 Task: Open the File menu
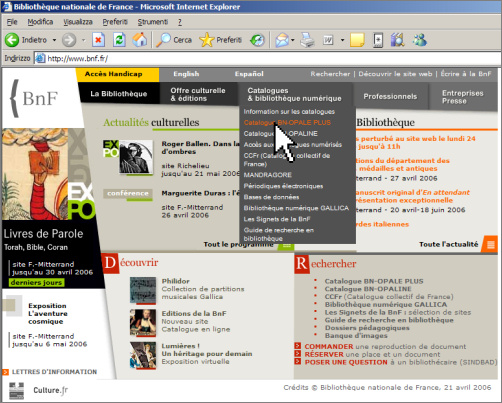[12, 22]
